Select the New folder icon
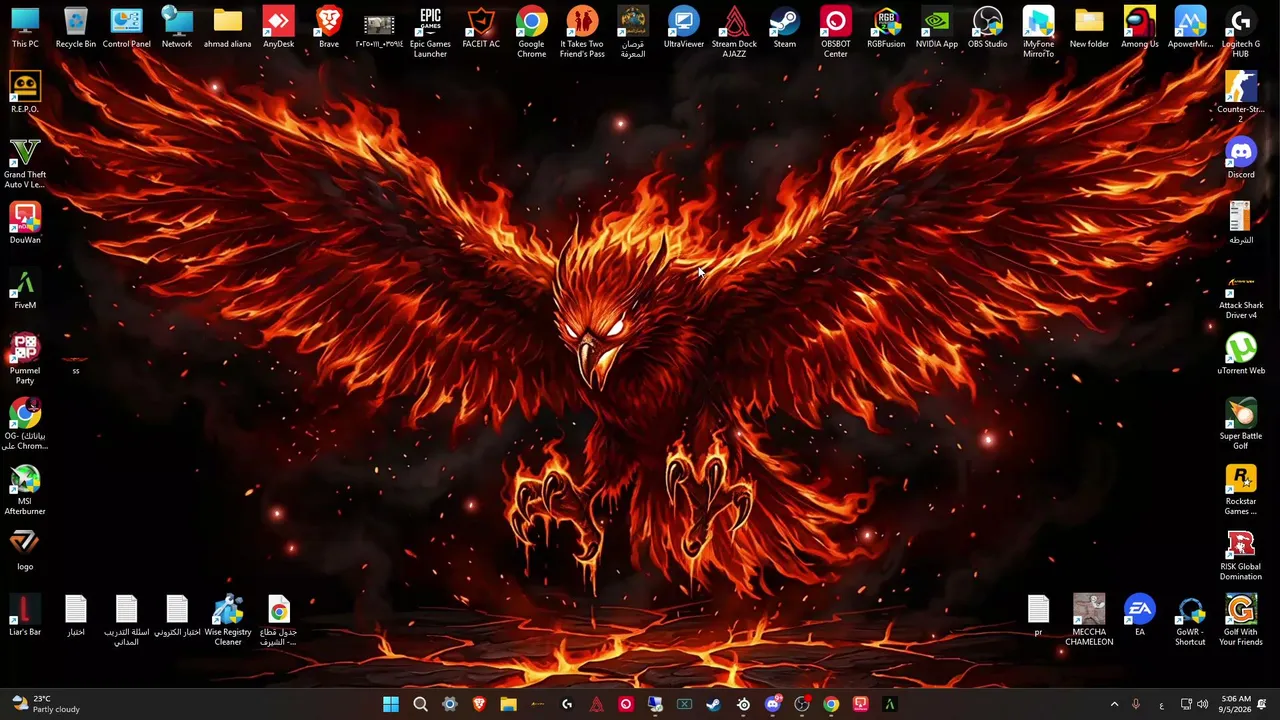This screenshot has width=1280, height=720. pos(1089,28)
